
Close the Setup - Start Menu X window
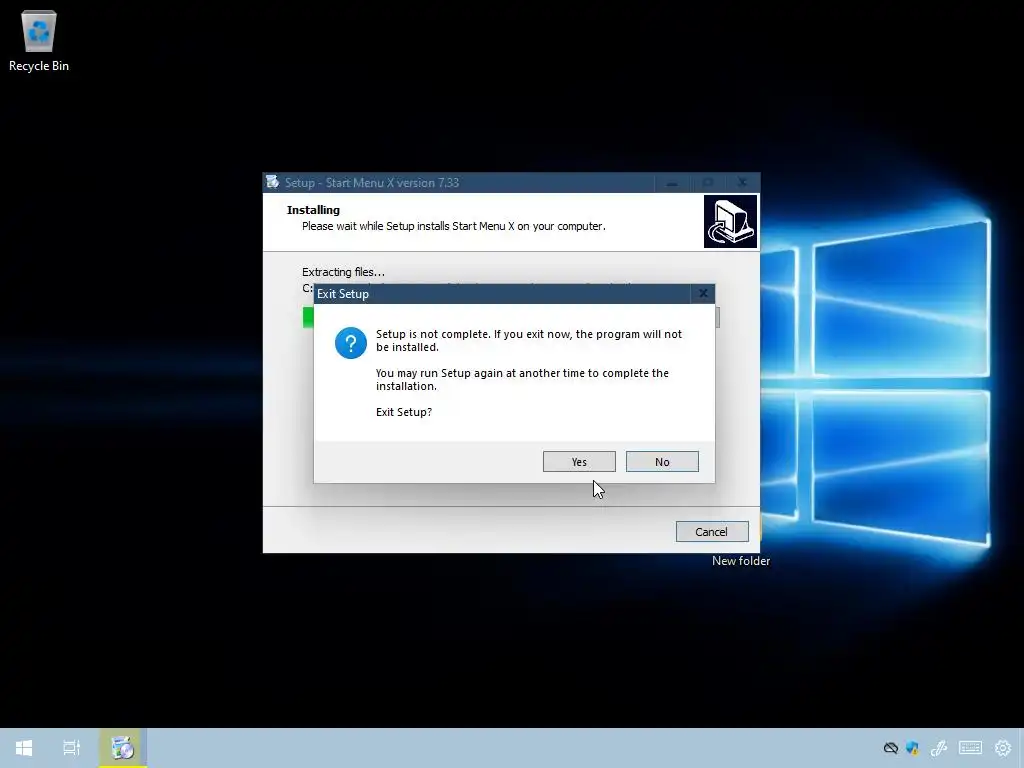click(x=742, y=183)
